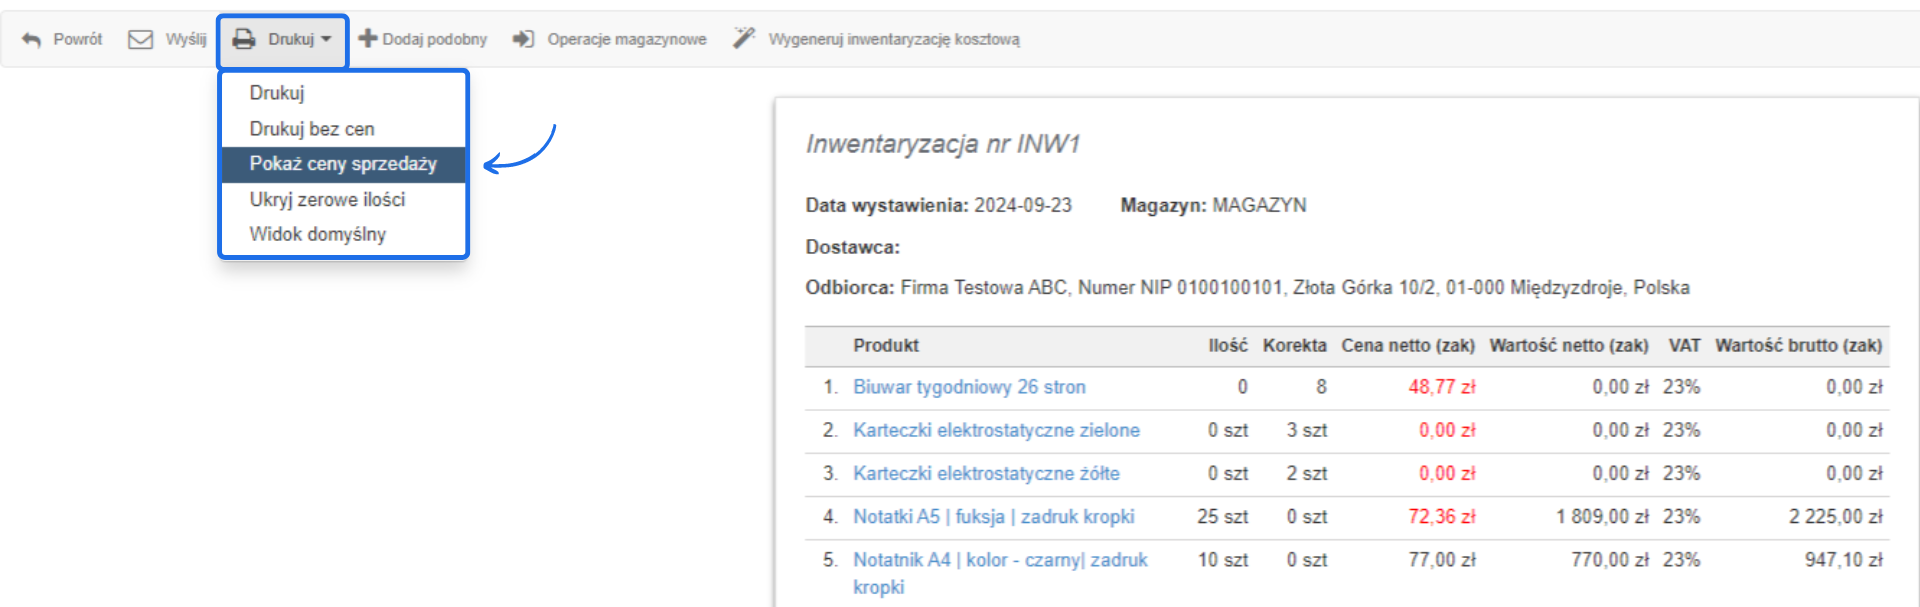This screenshot has height=607, width=1920.
Task: Click the Wyślij button label
Action: coord(186,39)
